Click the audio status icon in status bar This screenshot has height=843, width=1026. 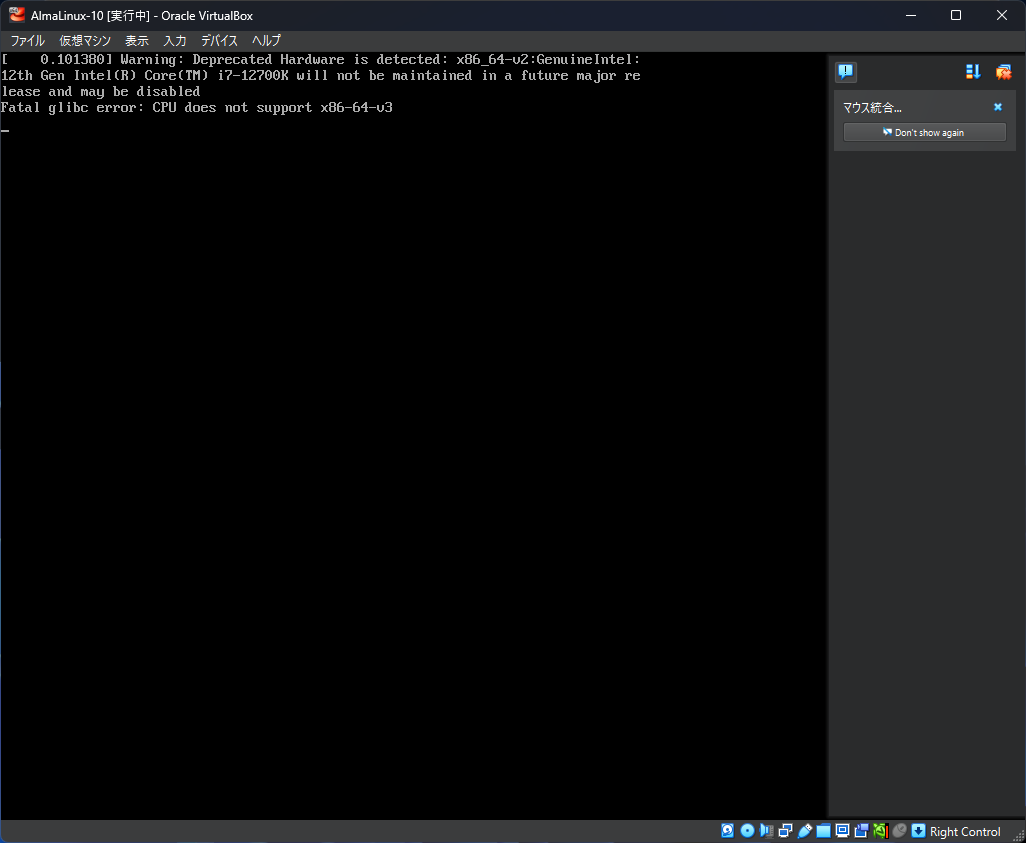tap(766, 831)
